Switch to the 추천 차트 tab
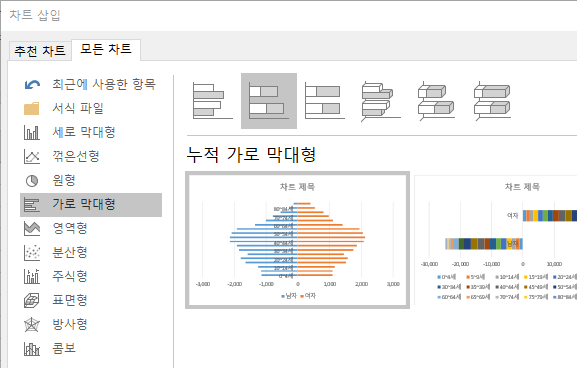This screenshot has height=368, width=577. point(40,50)
